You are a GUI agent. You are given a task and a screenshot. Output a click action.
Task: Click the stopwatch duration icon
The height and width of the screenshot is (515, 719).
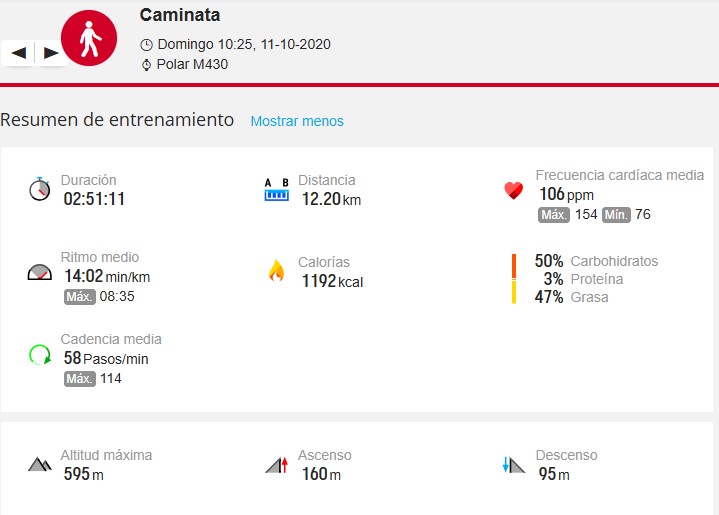point(40,189)
